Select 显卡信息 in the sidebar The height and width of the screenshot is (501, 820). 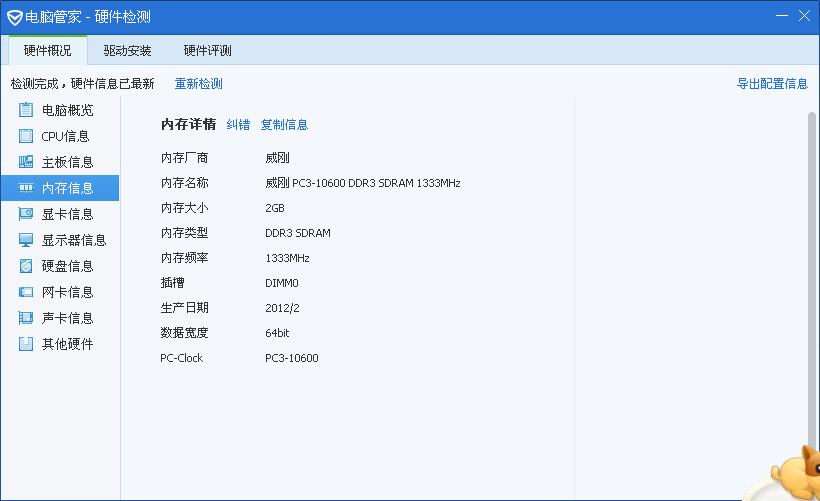pos(60,214)
